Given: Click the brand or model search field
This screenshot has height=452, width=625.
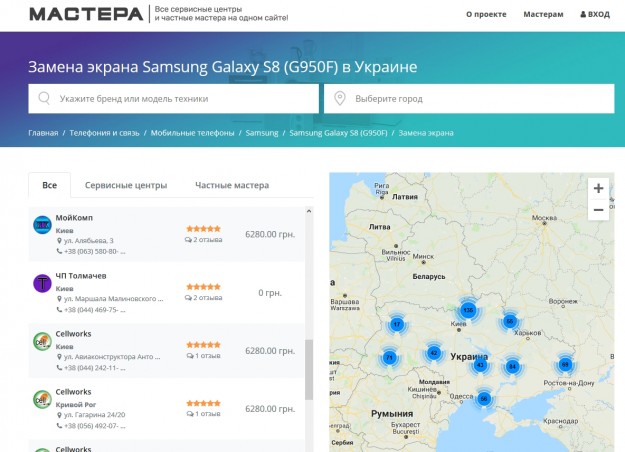Looking at the screenshot, I should [x=174, y=99].
